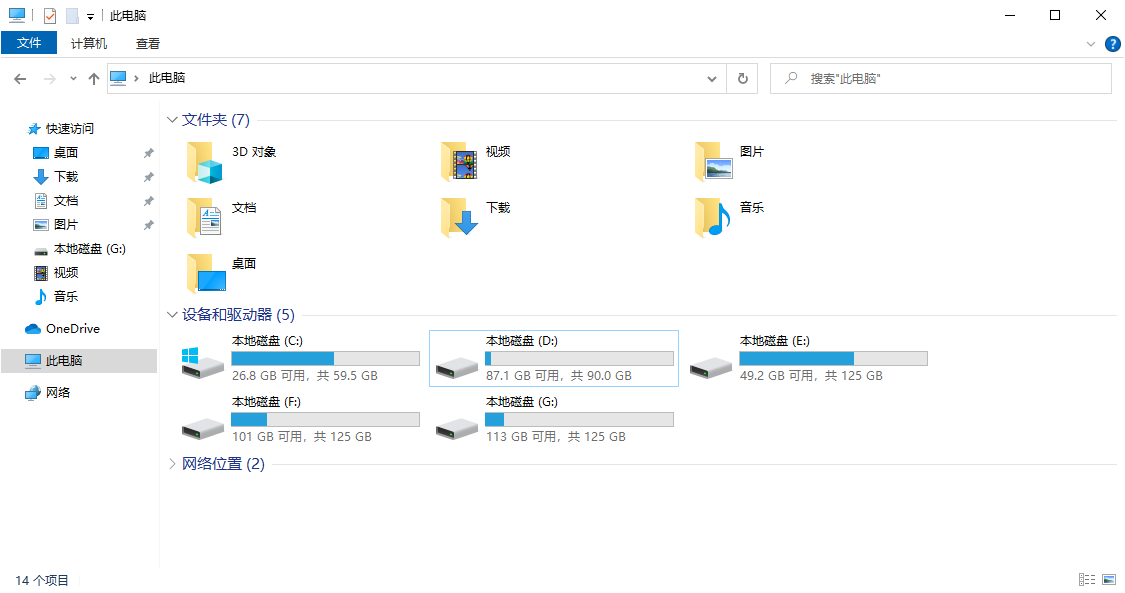1125x593 pixels.
Task: Click the 此电脑 address bar path text
Action: 167,78
